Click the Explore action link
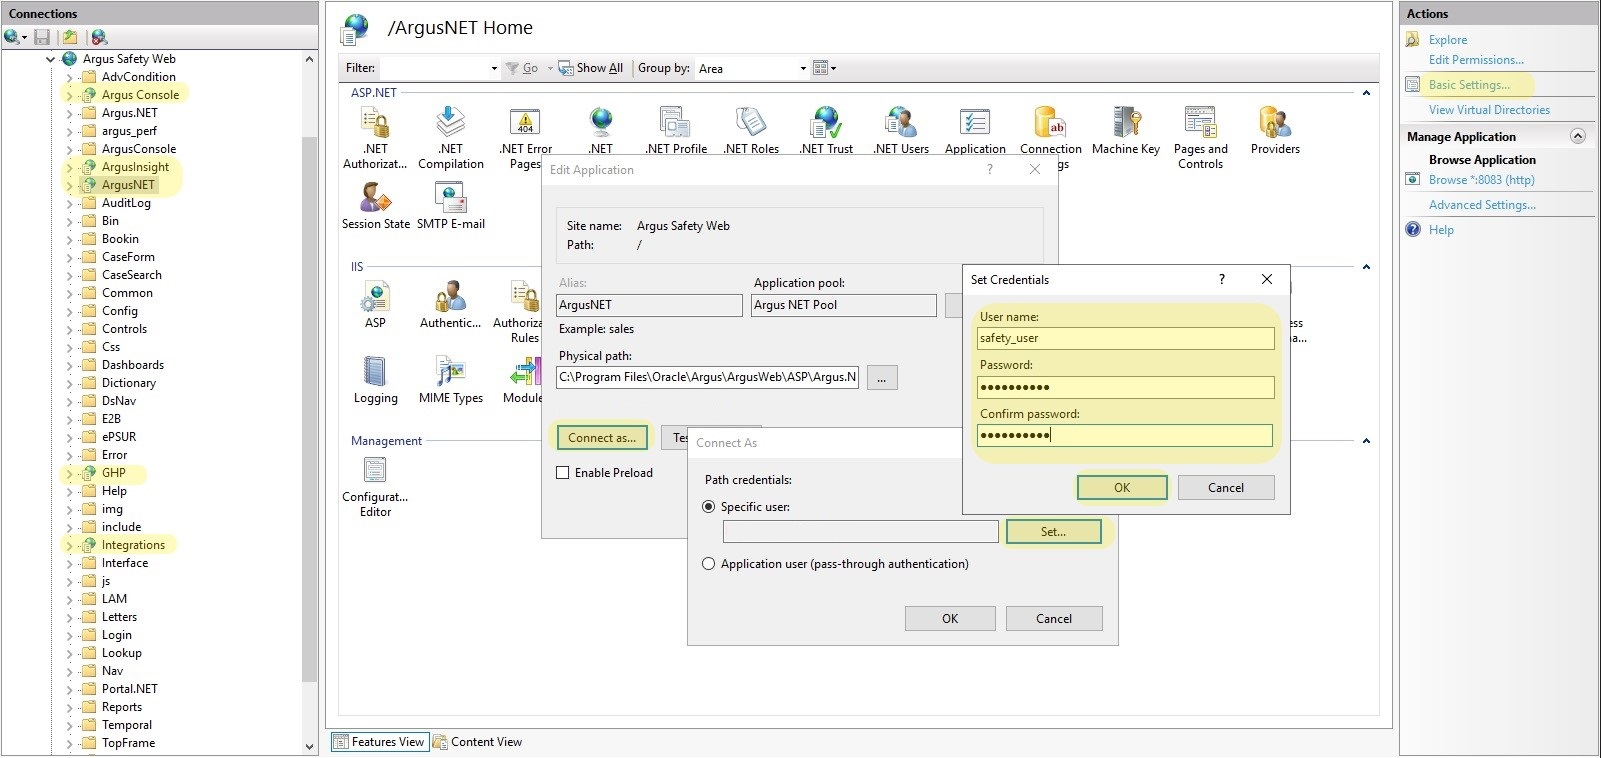 pos(1448,40)
